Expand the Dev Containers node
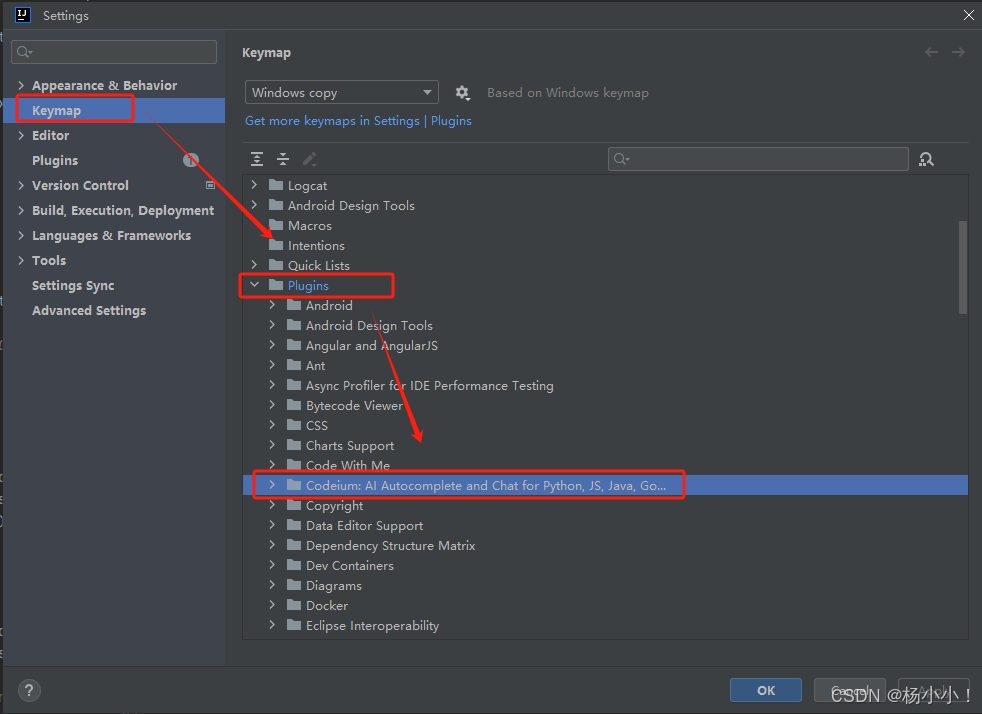Image resolution: width=982 pixels, height=714 pixels. pyautogui.click(x=272, y=565)
